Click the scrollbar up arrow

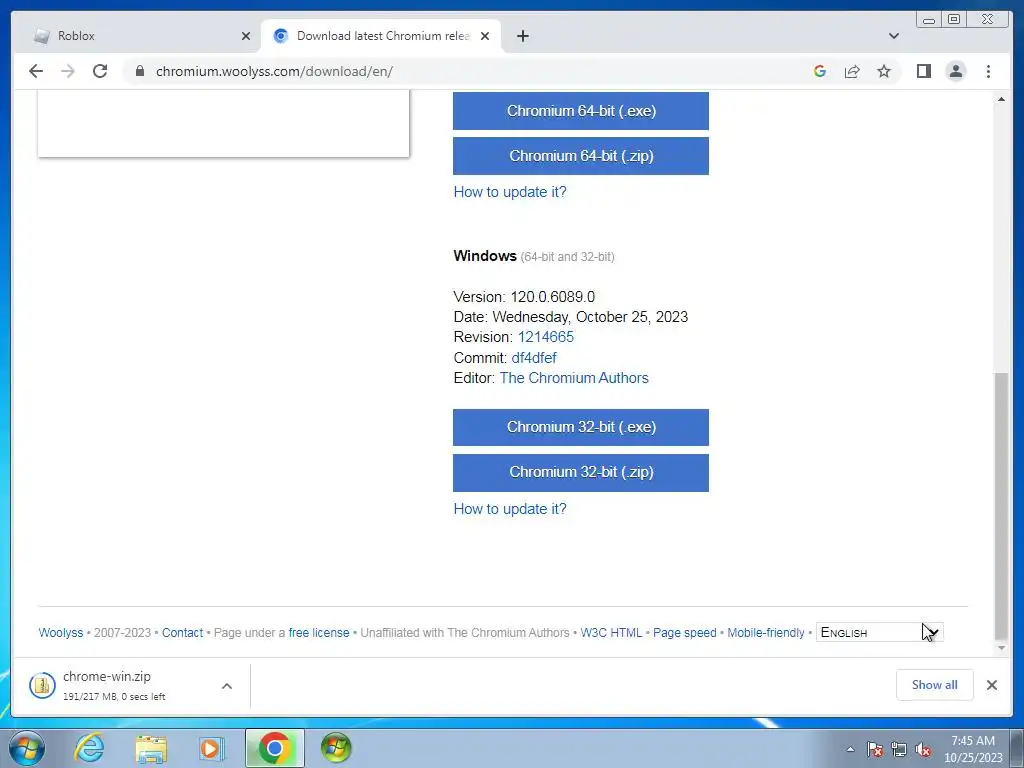(x=1001, y=99)
